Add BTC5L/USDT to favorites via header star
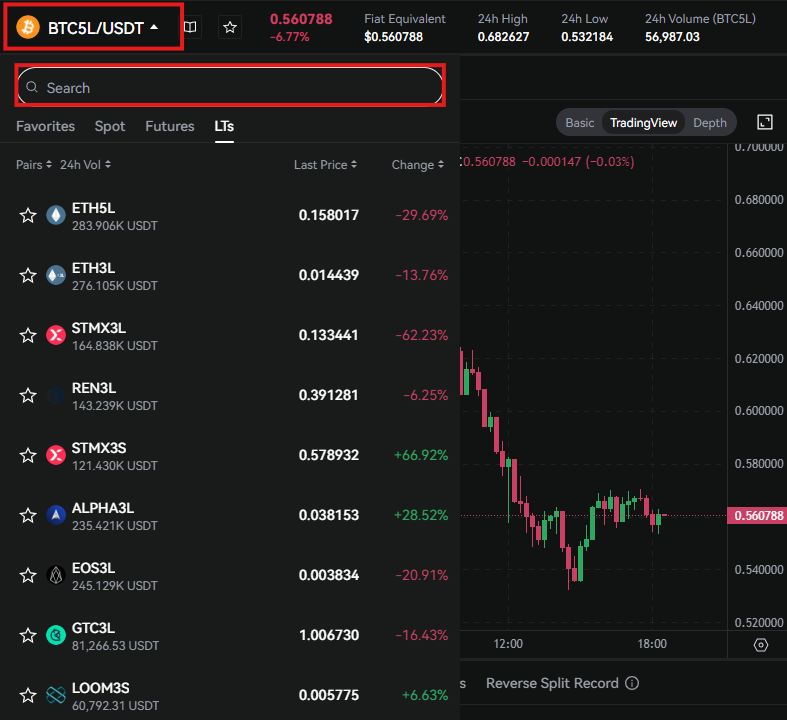Image resolution: width=787 pixels, height=720 pixels. [x=230, y=27]
